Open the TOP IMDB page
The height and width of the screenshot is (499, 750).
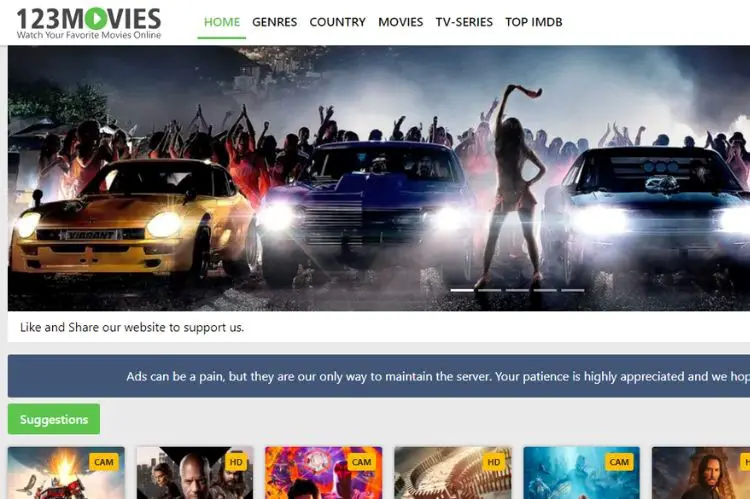point(534,22)
